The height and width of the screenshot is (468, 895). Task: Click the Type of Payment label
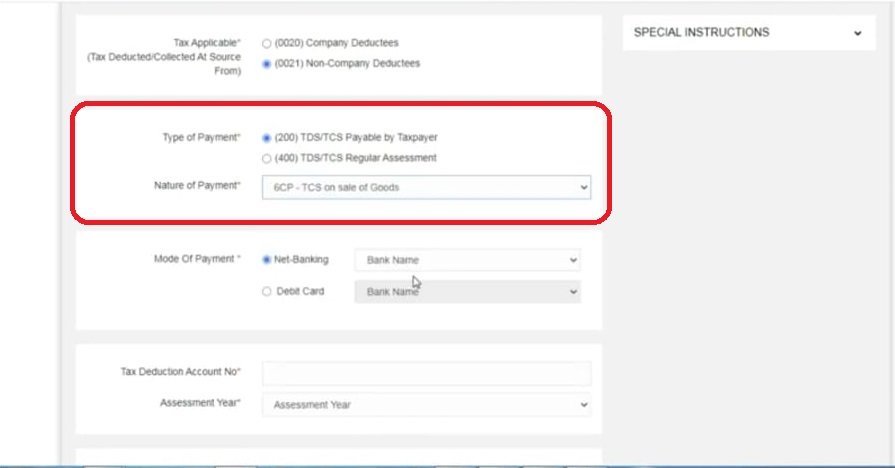[201, 137]
